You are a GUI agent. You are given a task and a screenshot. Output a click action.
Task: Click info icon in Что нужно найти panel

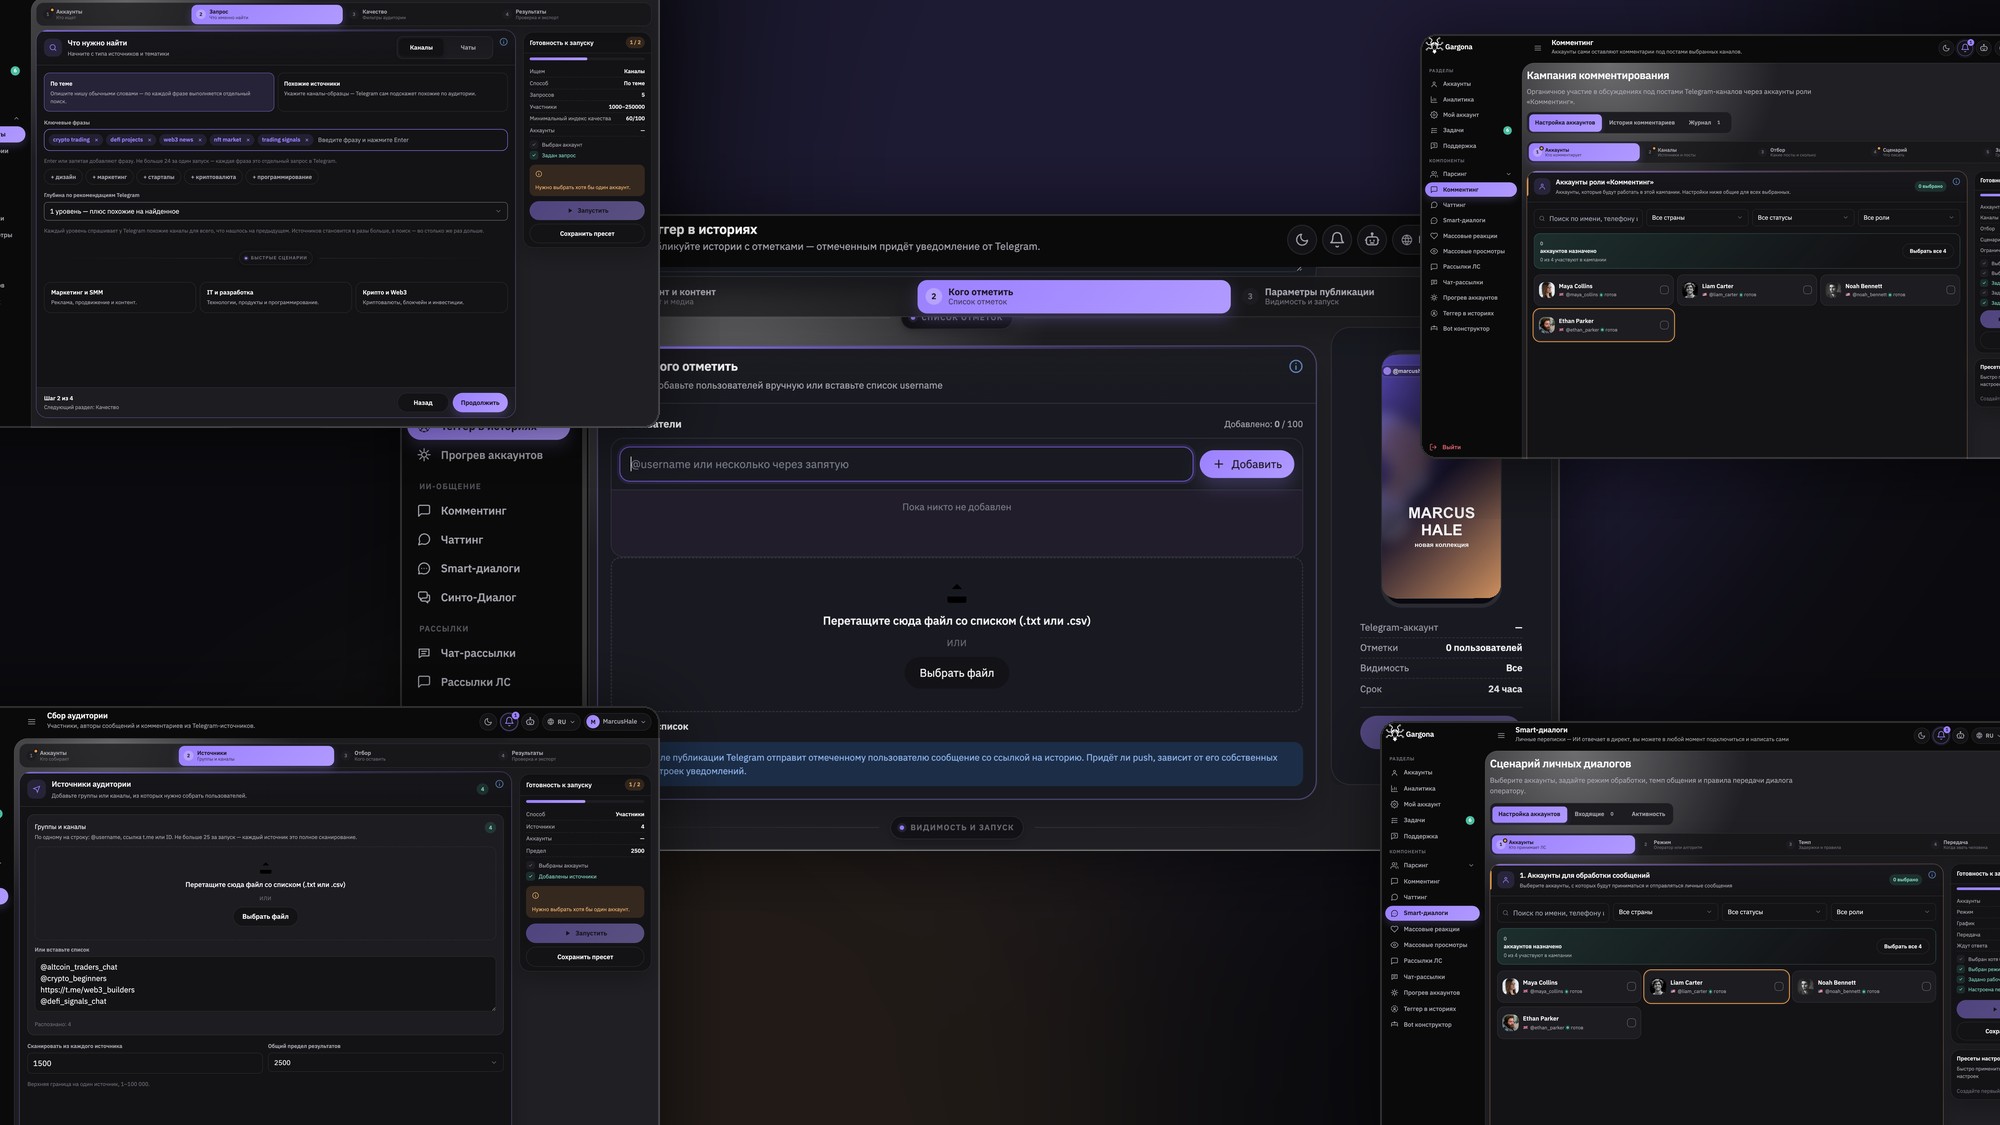click(x=503, y=42)
